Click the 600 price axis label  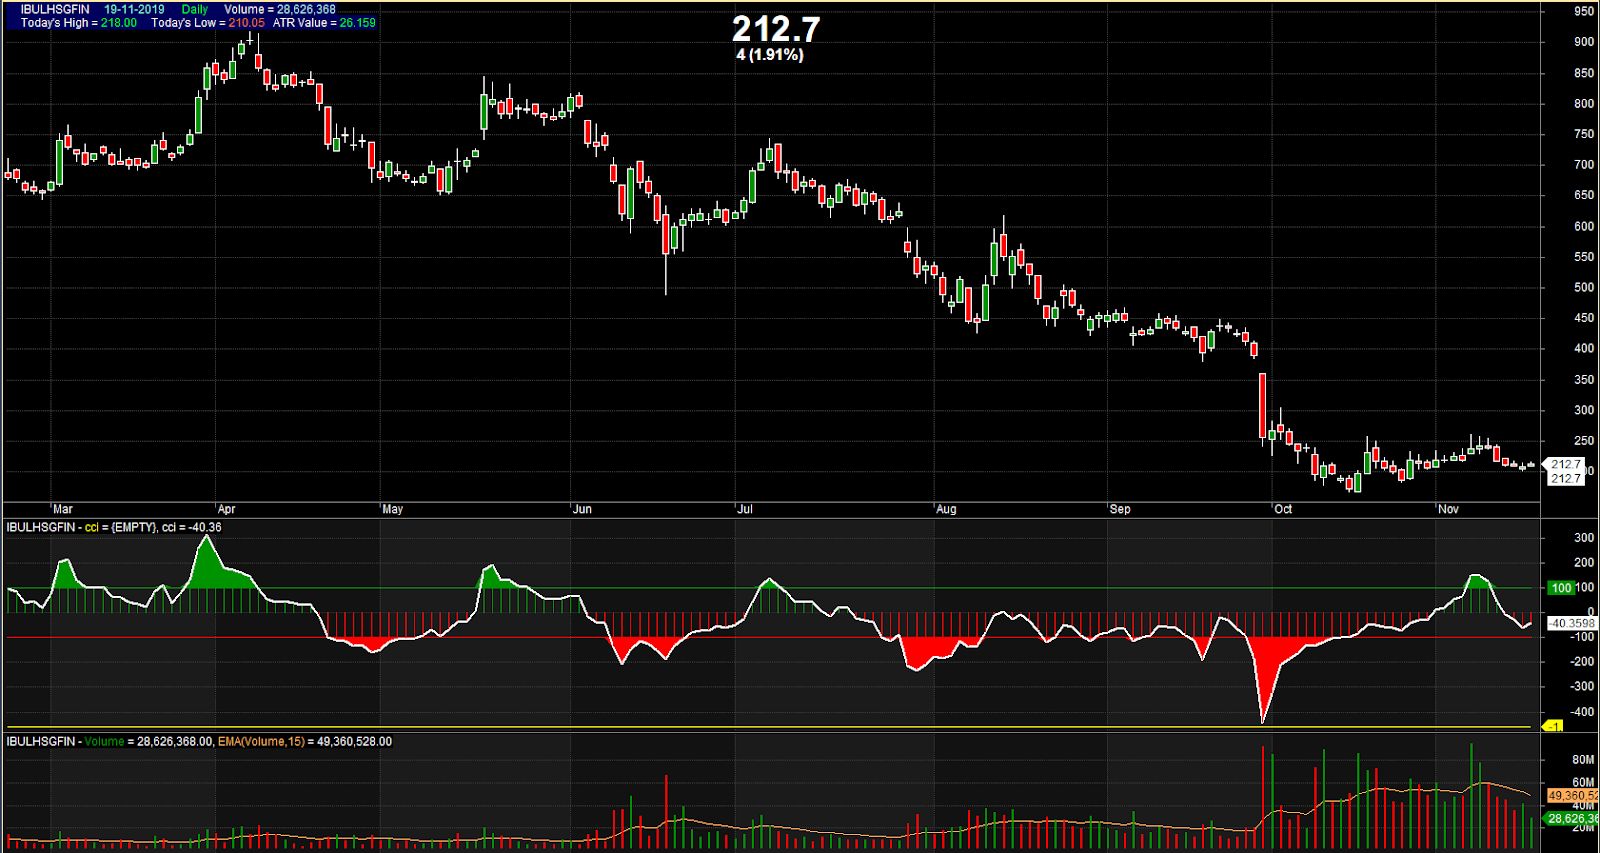[x=1584, y=227]
